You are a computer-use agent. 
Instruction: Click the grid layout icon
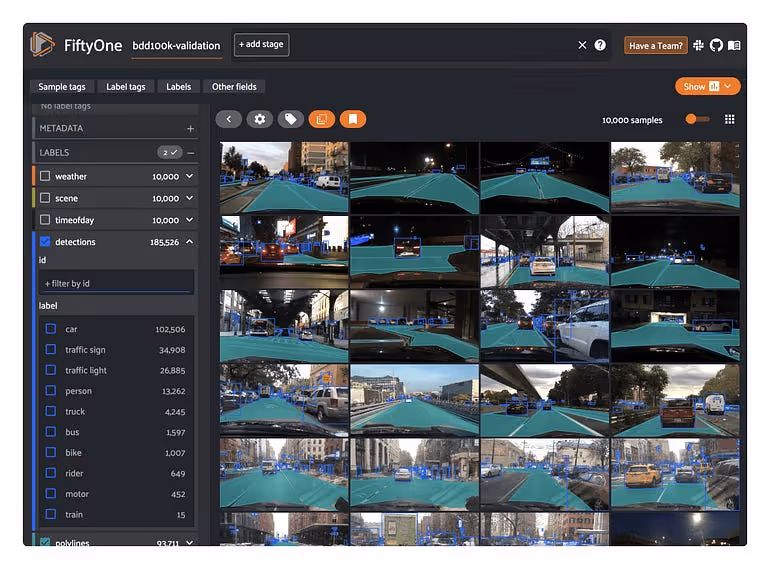click(730, 120)
